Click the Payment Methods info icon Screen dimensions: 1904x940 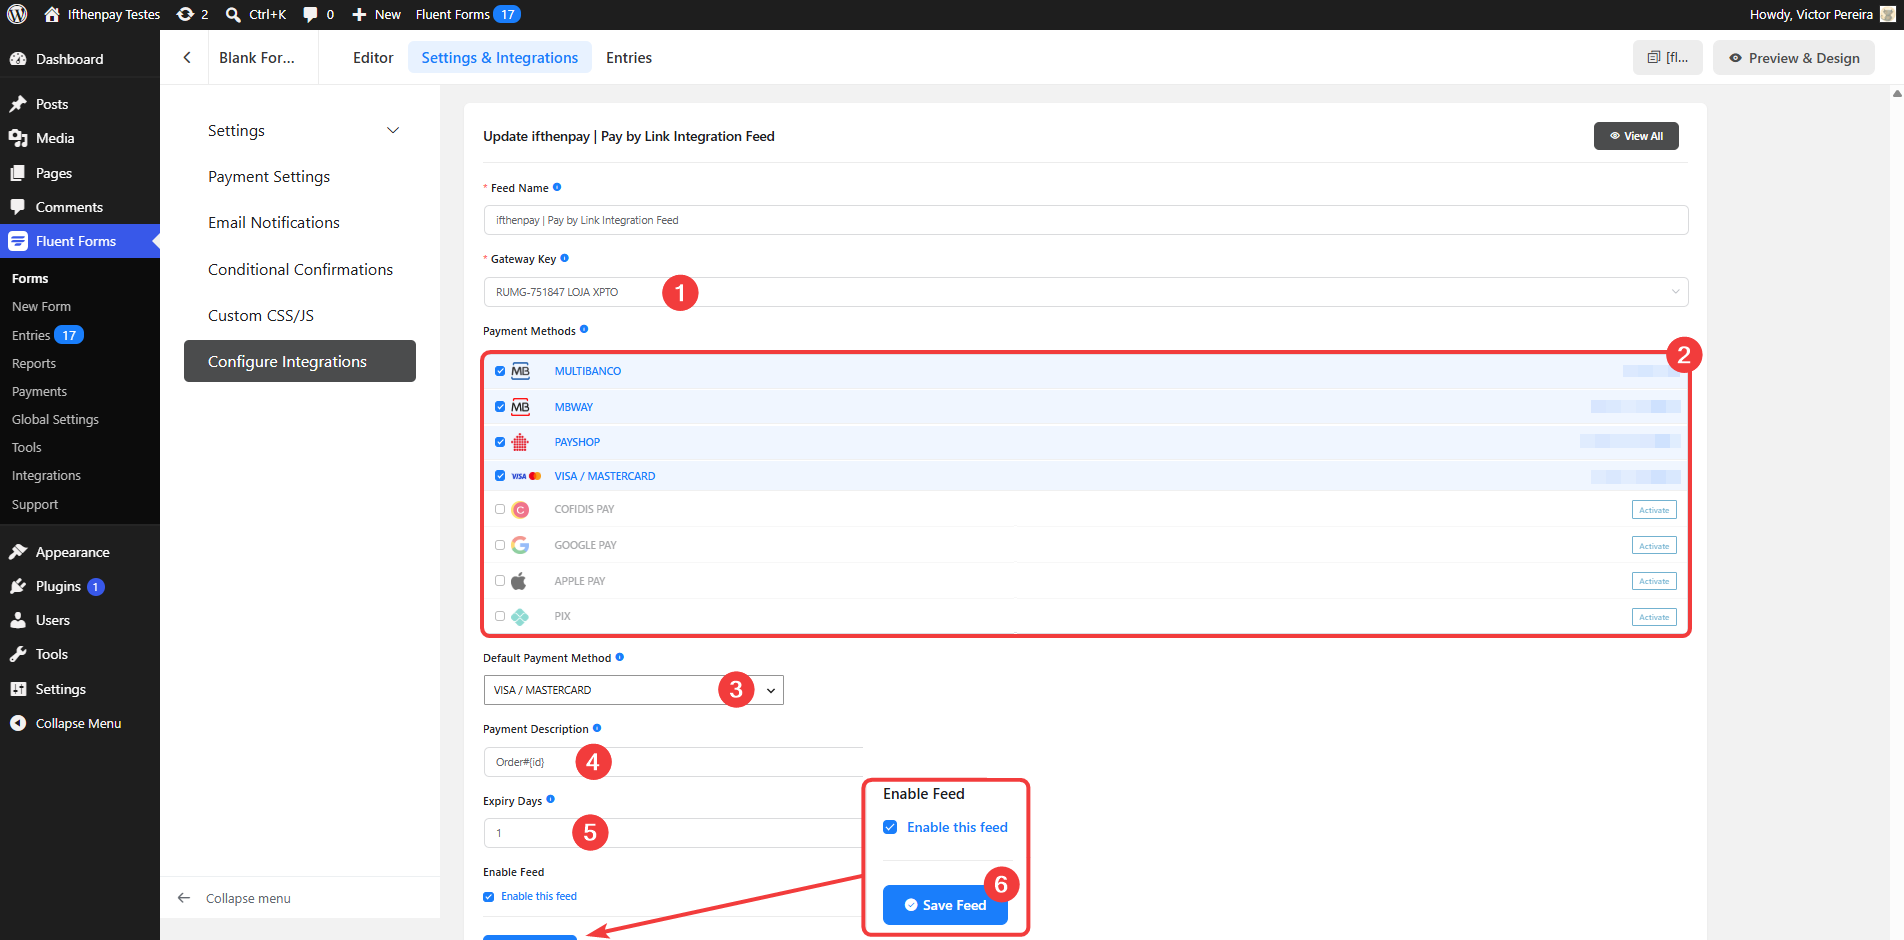tap(584, 329)
